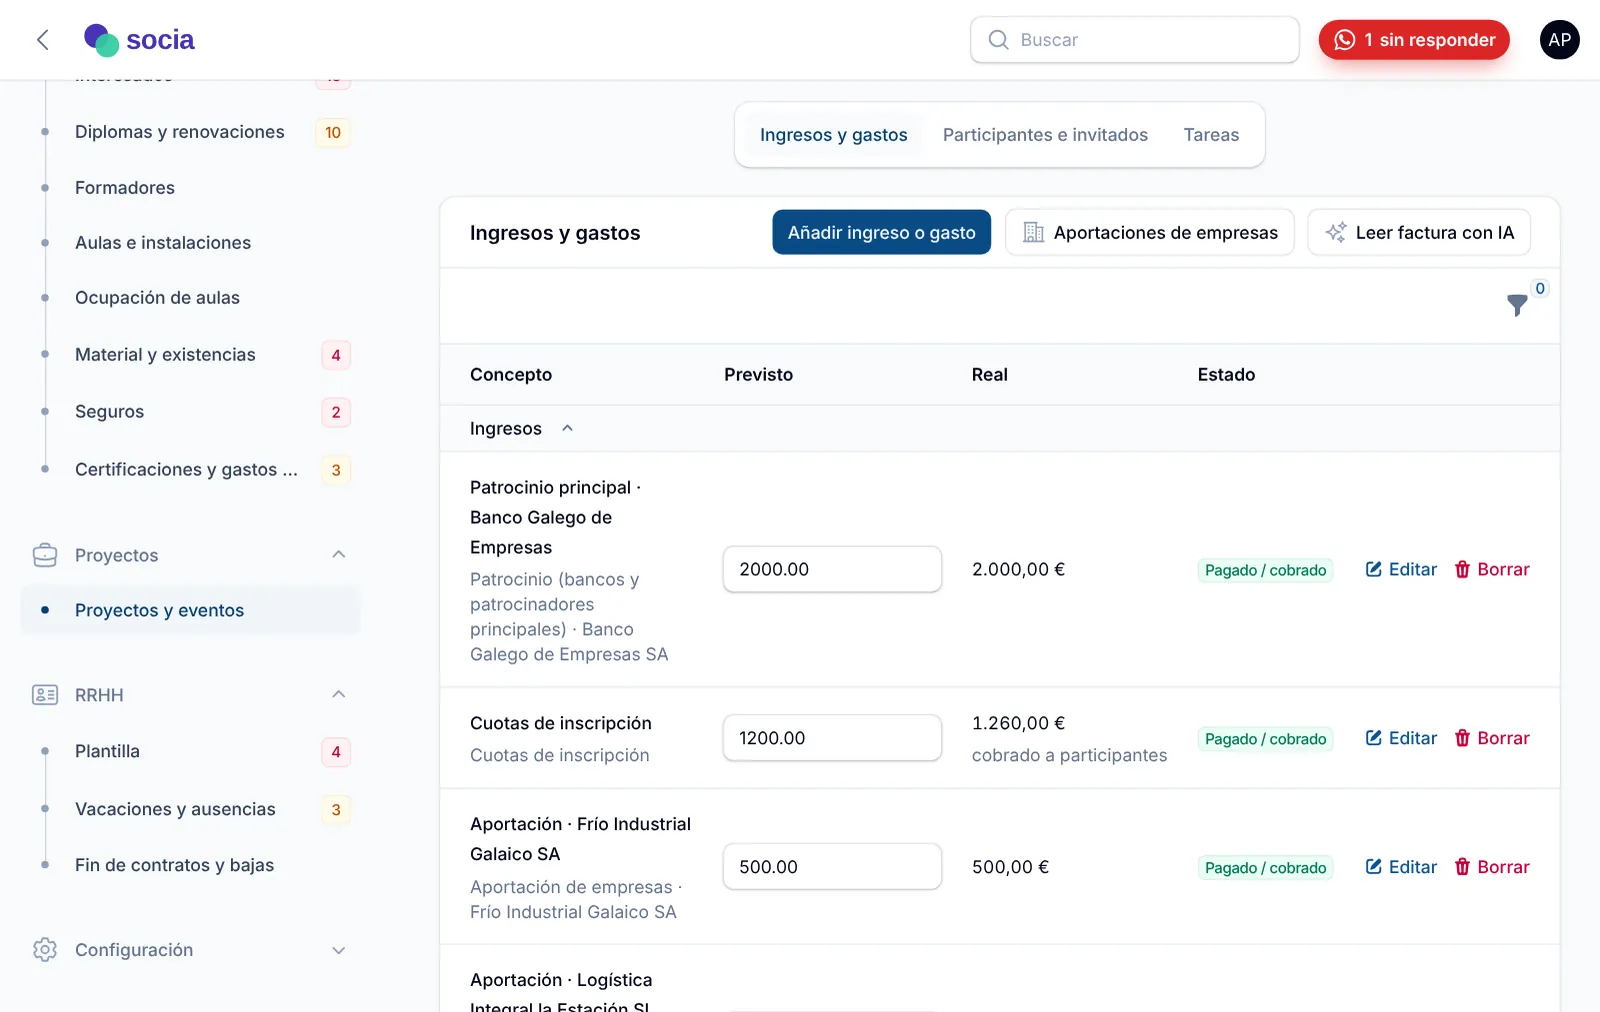This screenshot has width=1600, height=1012.
Task: Open the filter funnel icon
Action: tap(1517, 305)
